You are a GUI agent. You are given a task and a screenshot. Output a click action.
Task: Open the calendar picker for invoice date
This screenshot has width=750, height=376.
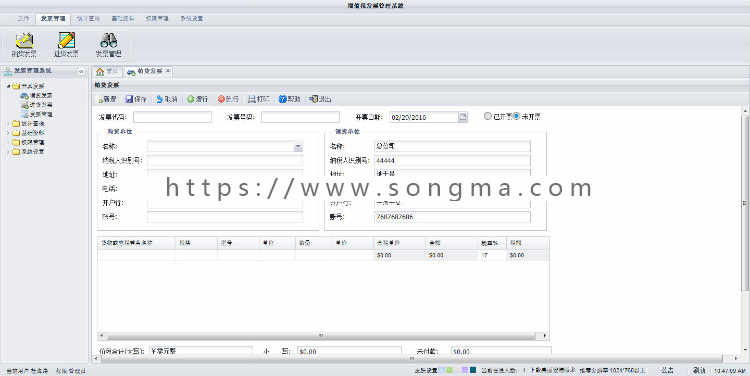click(463, 117)
